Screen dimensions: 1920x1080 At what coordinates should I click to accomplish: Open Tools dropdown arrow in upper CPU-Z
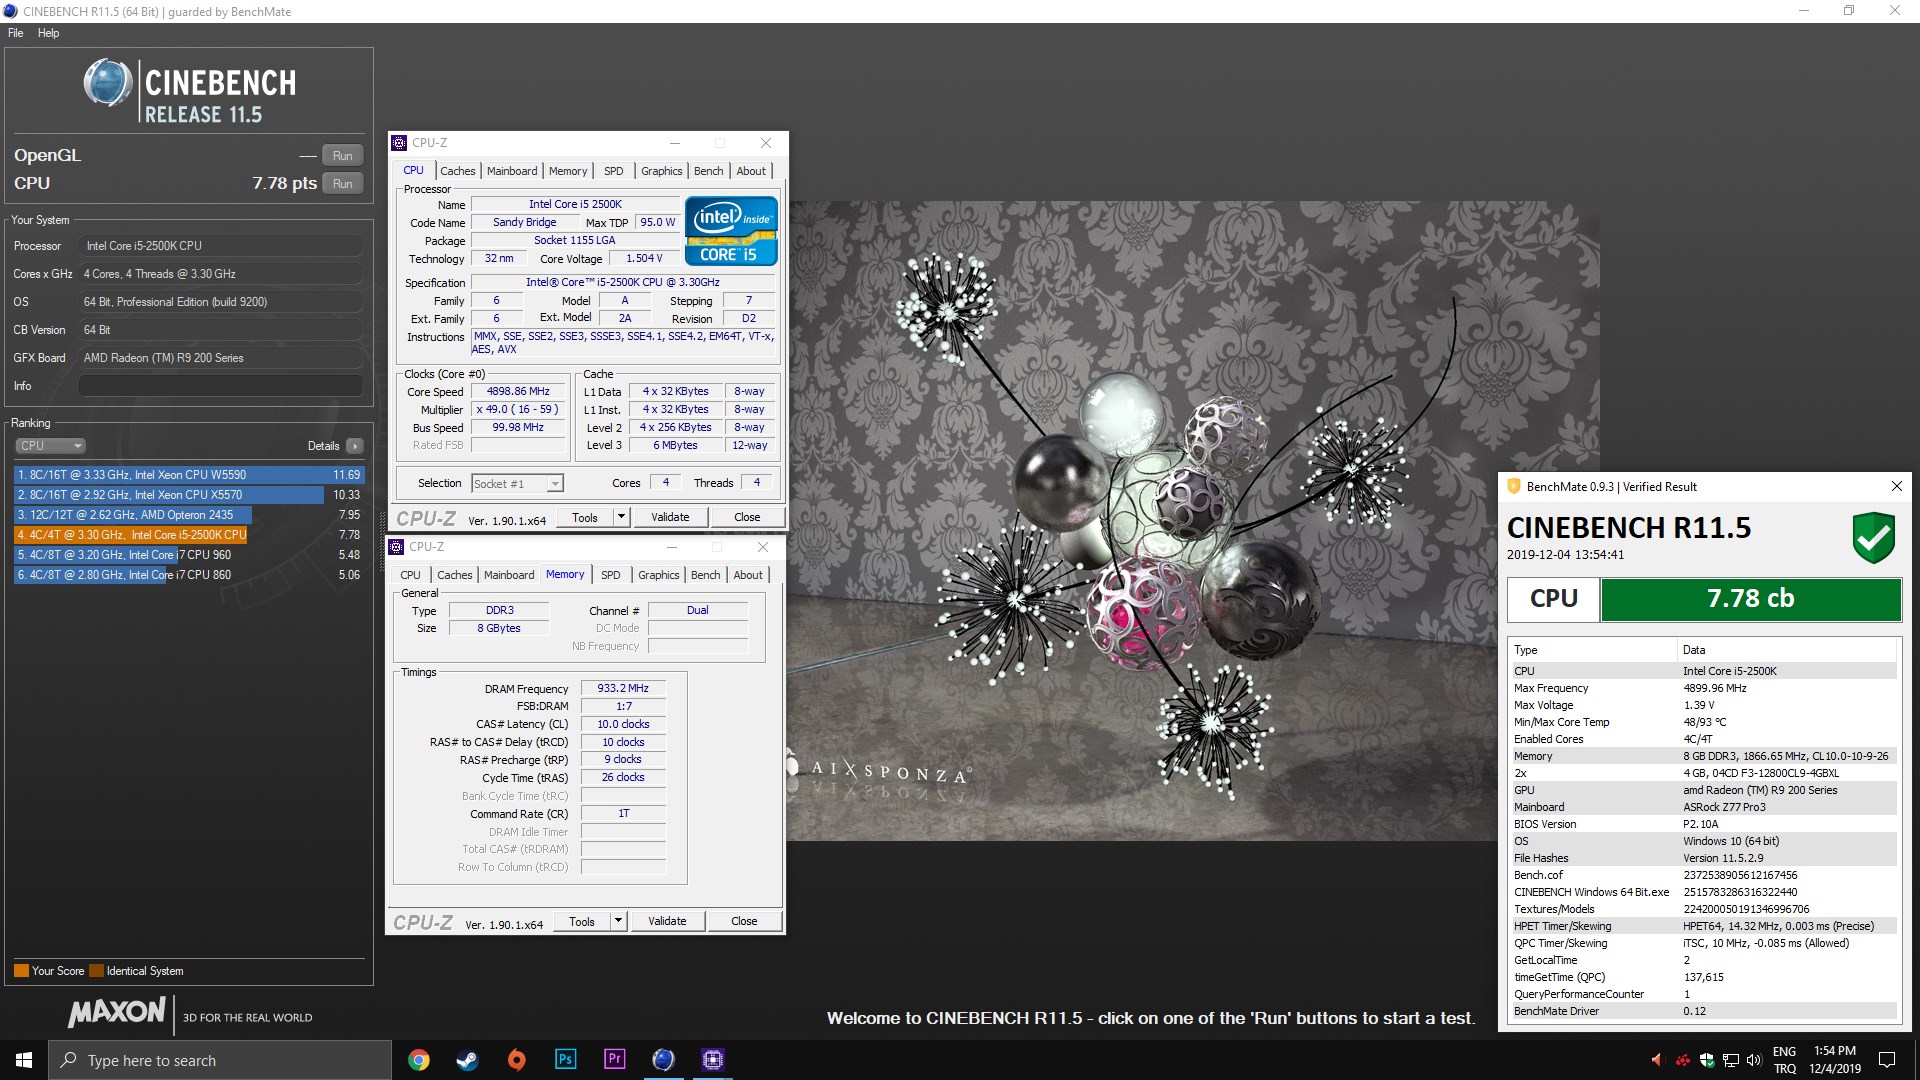pyautogui.click(x=621, y=517)
